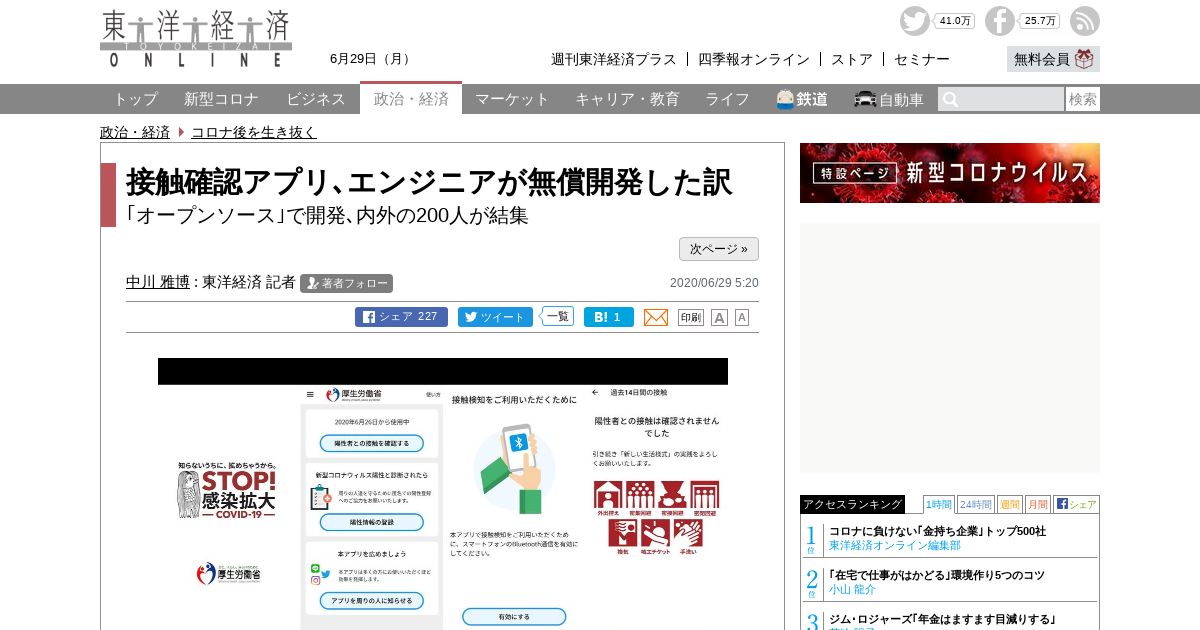Switch ranking to 24時間 tab
Image resolution: width=1200 pixels, height=630 pixels.
point(975,504)
